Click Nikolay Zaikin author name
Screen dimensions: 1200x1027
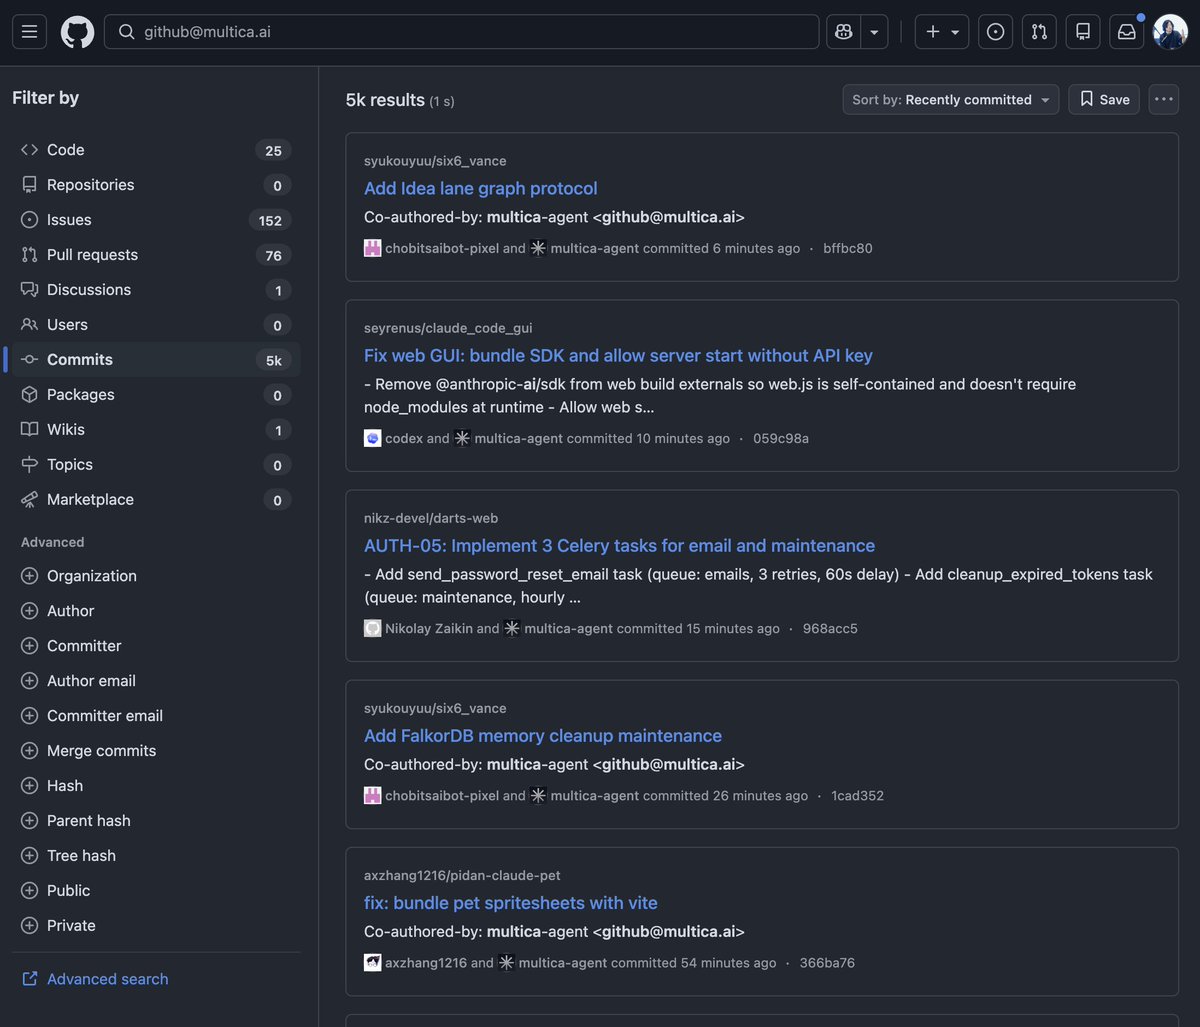[x=428, y=628]
